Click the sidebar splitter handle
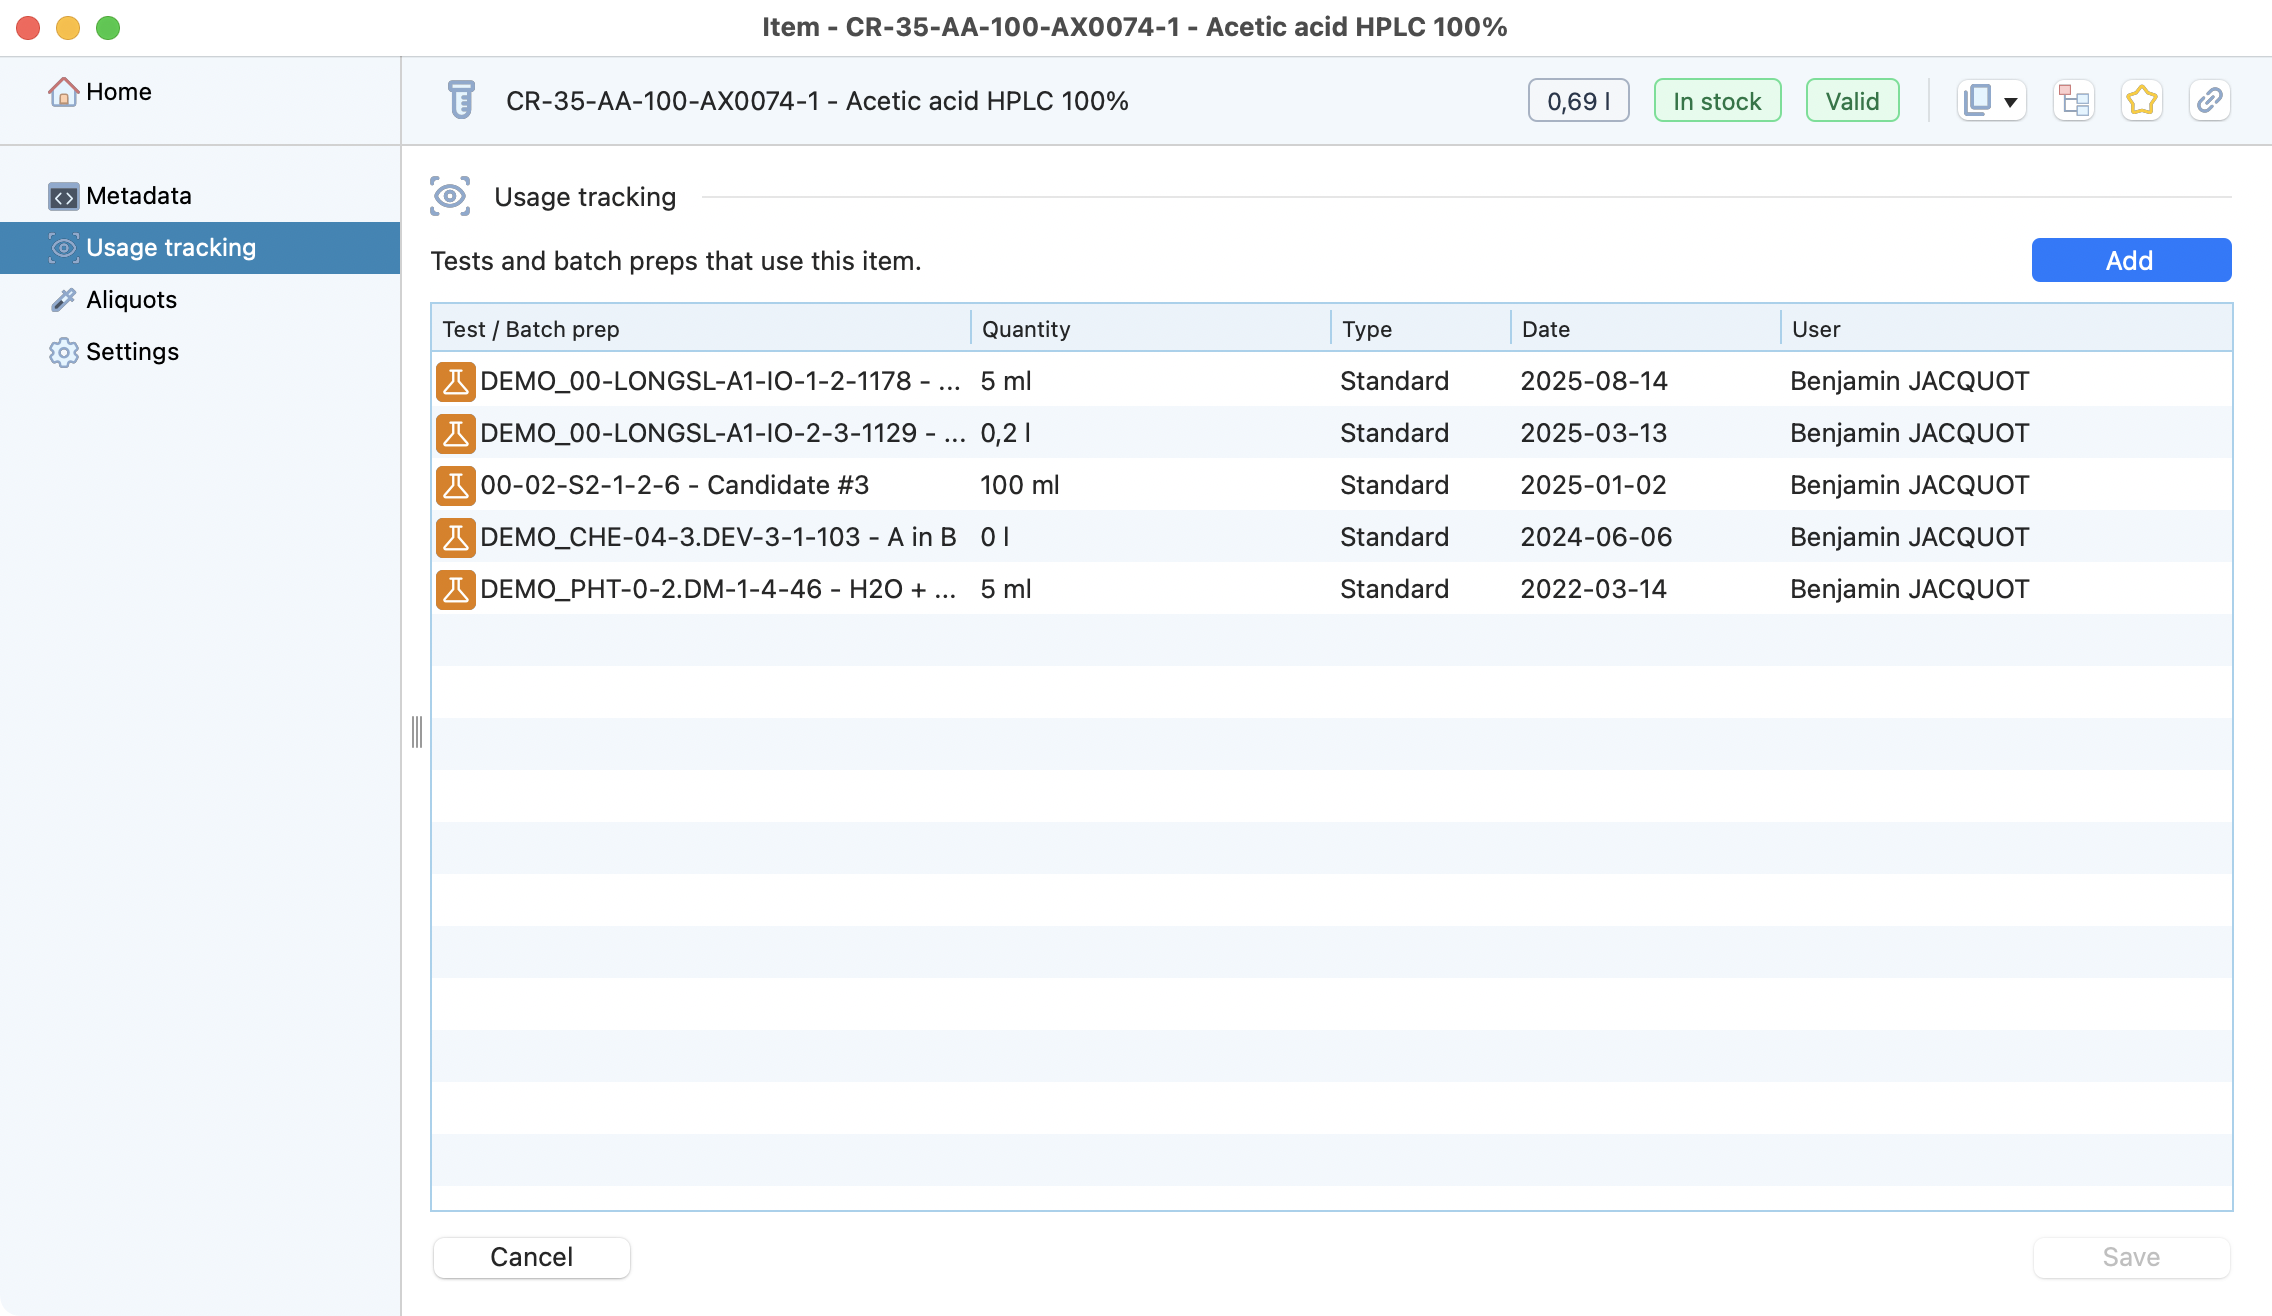The height and width of the screenshot is (1316, 2272). tap(417, 732)
